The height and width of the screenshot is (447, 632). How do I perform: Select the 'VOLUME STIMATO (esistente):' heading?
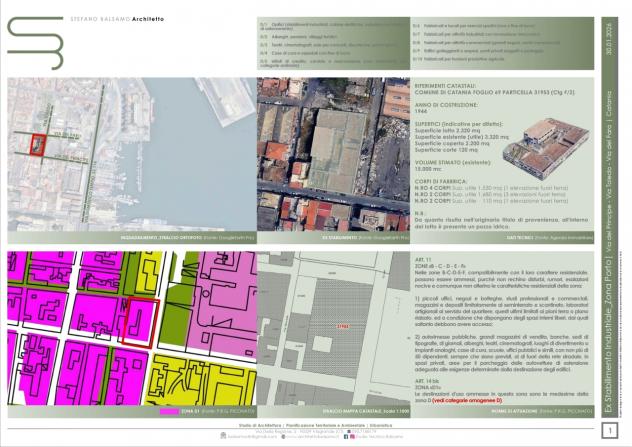453,162
